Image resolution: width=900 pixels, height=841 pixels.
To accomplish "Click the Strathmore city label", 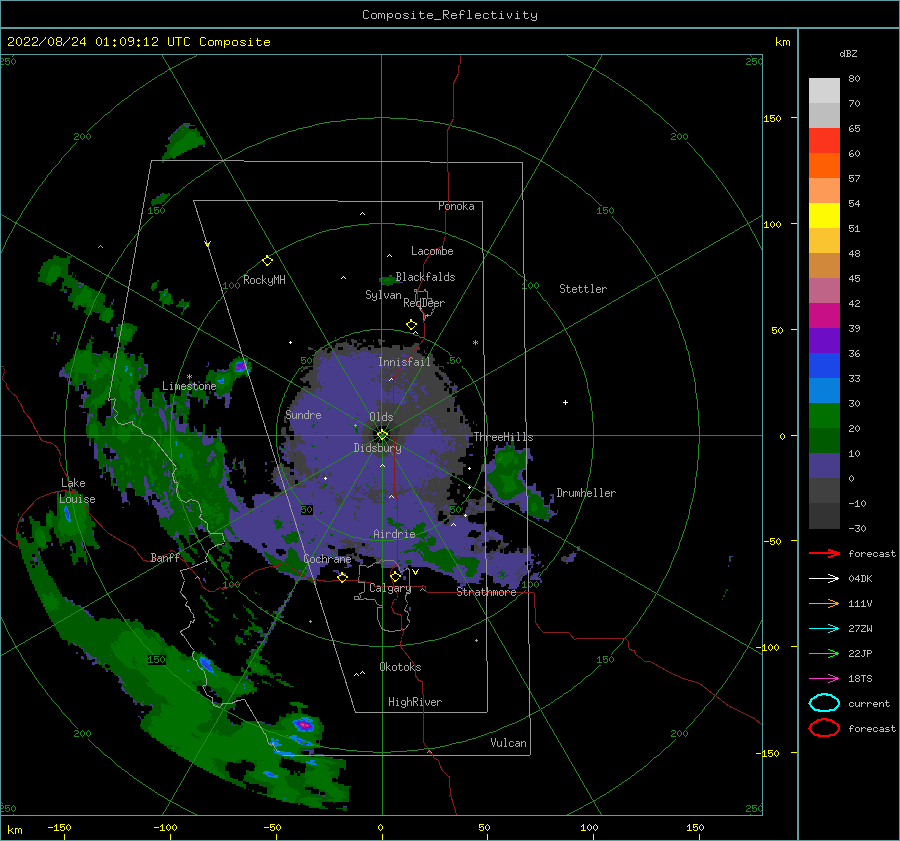I will click(x=486, y=592).
